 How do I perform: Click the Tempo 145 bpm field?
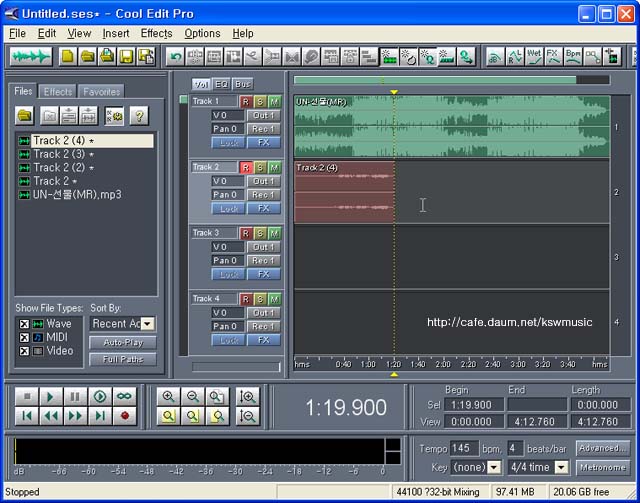tap(464, 448)
